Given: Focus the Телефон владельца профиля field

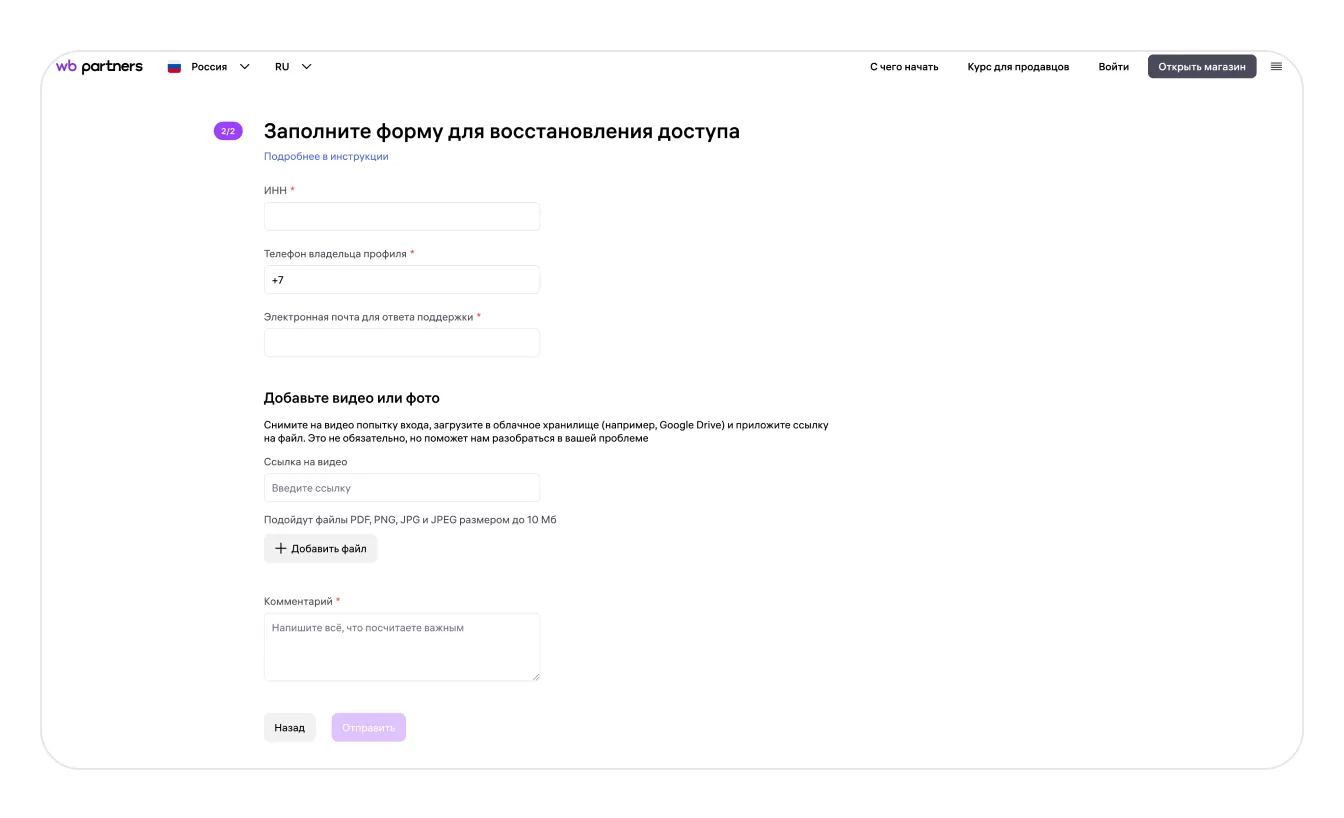Looking at the screenshot, I should pos(401,280).
